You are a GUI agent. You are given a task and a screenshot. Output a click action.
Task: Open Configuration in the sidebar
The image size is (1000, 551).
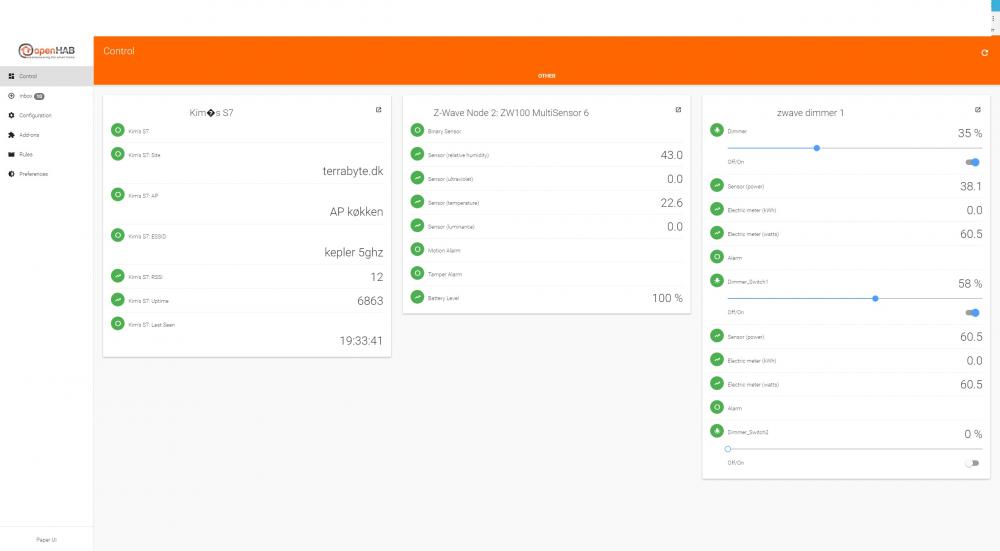pyautogui.click(x=34, y=115)
